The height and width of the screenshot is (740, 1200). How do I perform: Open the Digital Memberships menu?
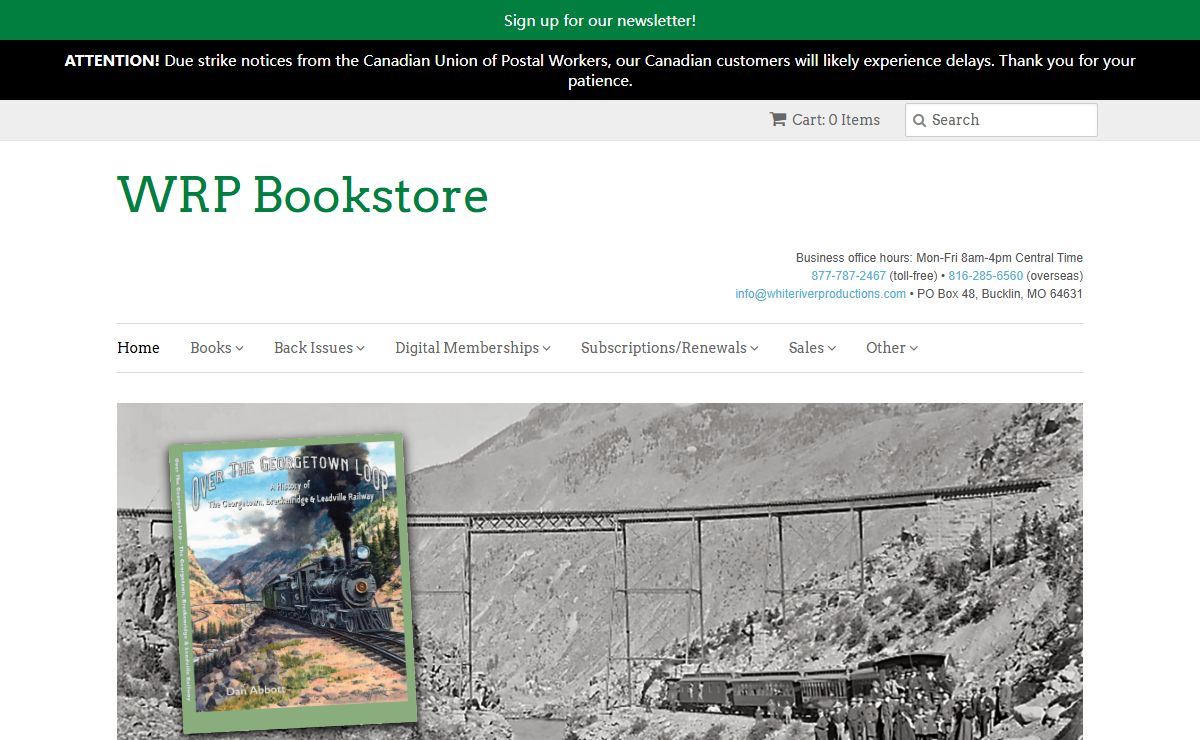[473, 348]
